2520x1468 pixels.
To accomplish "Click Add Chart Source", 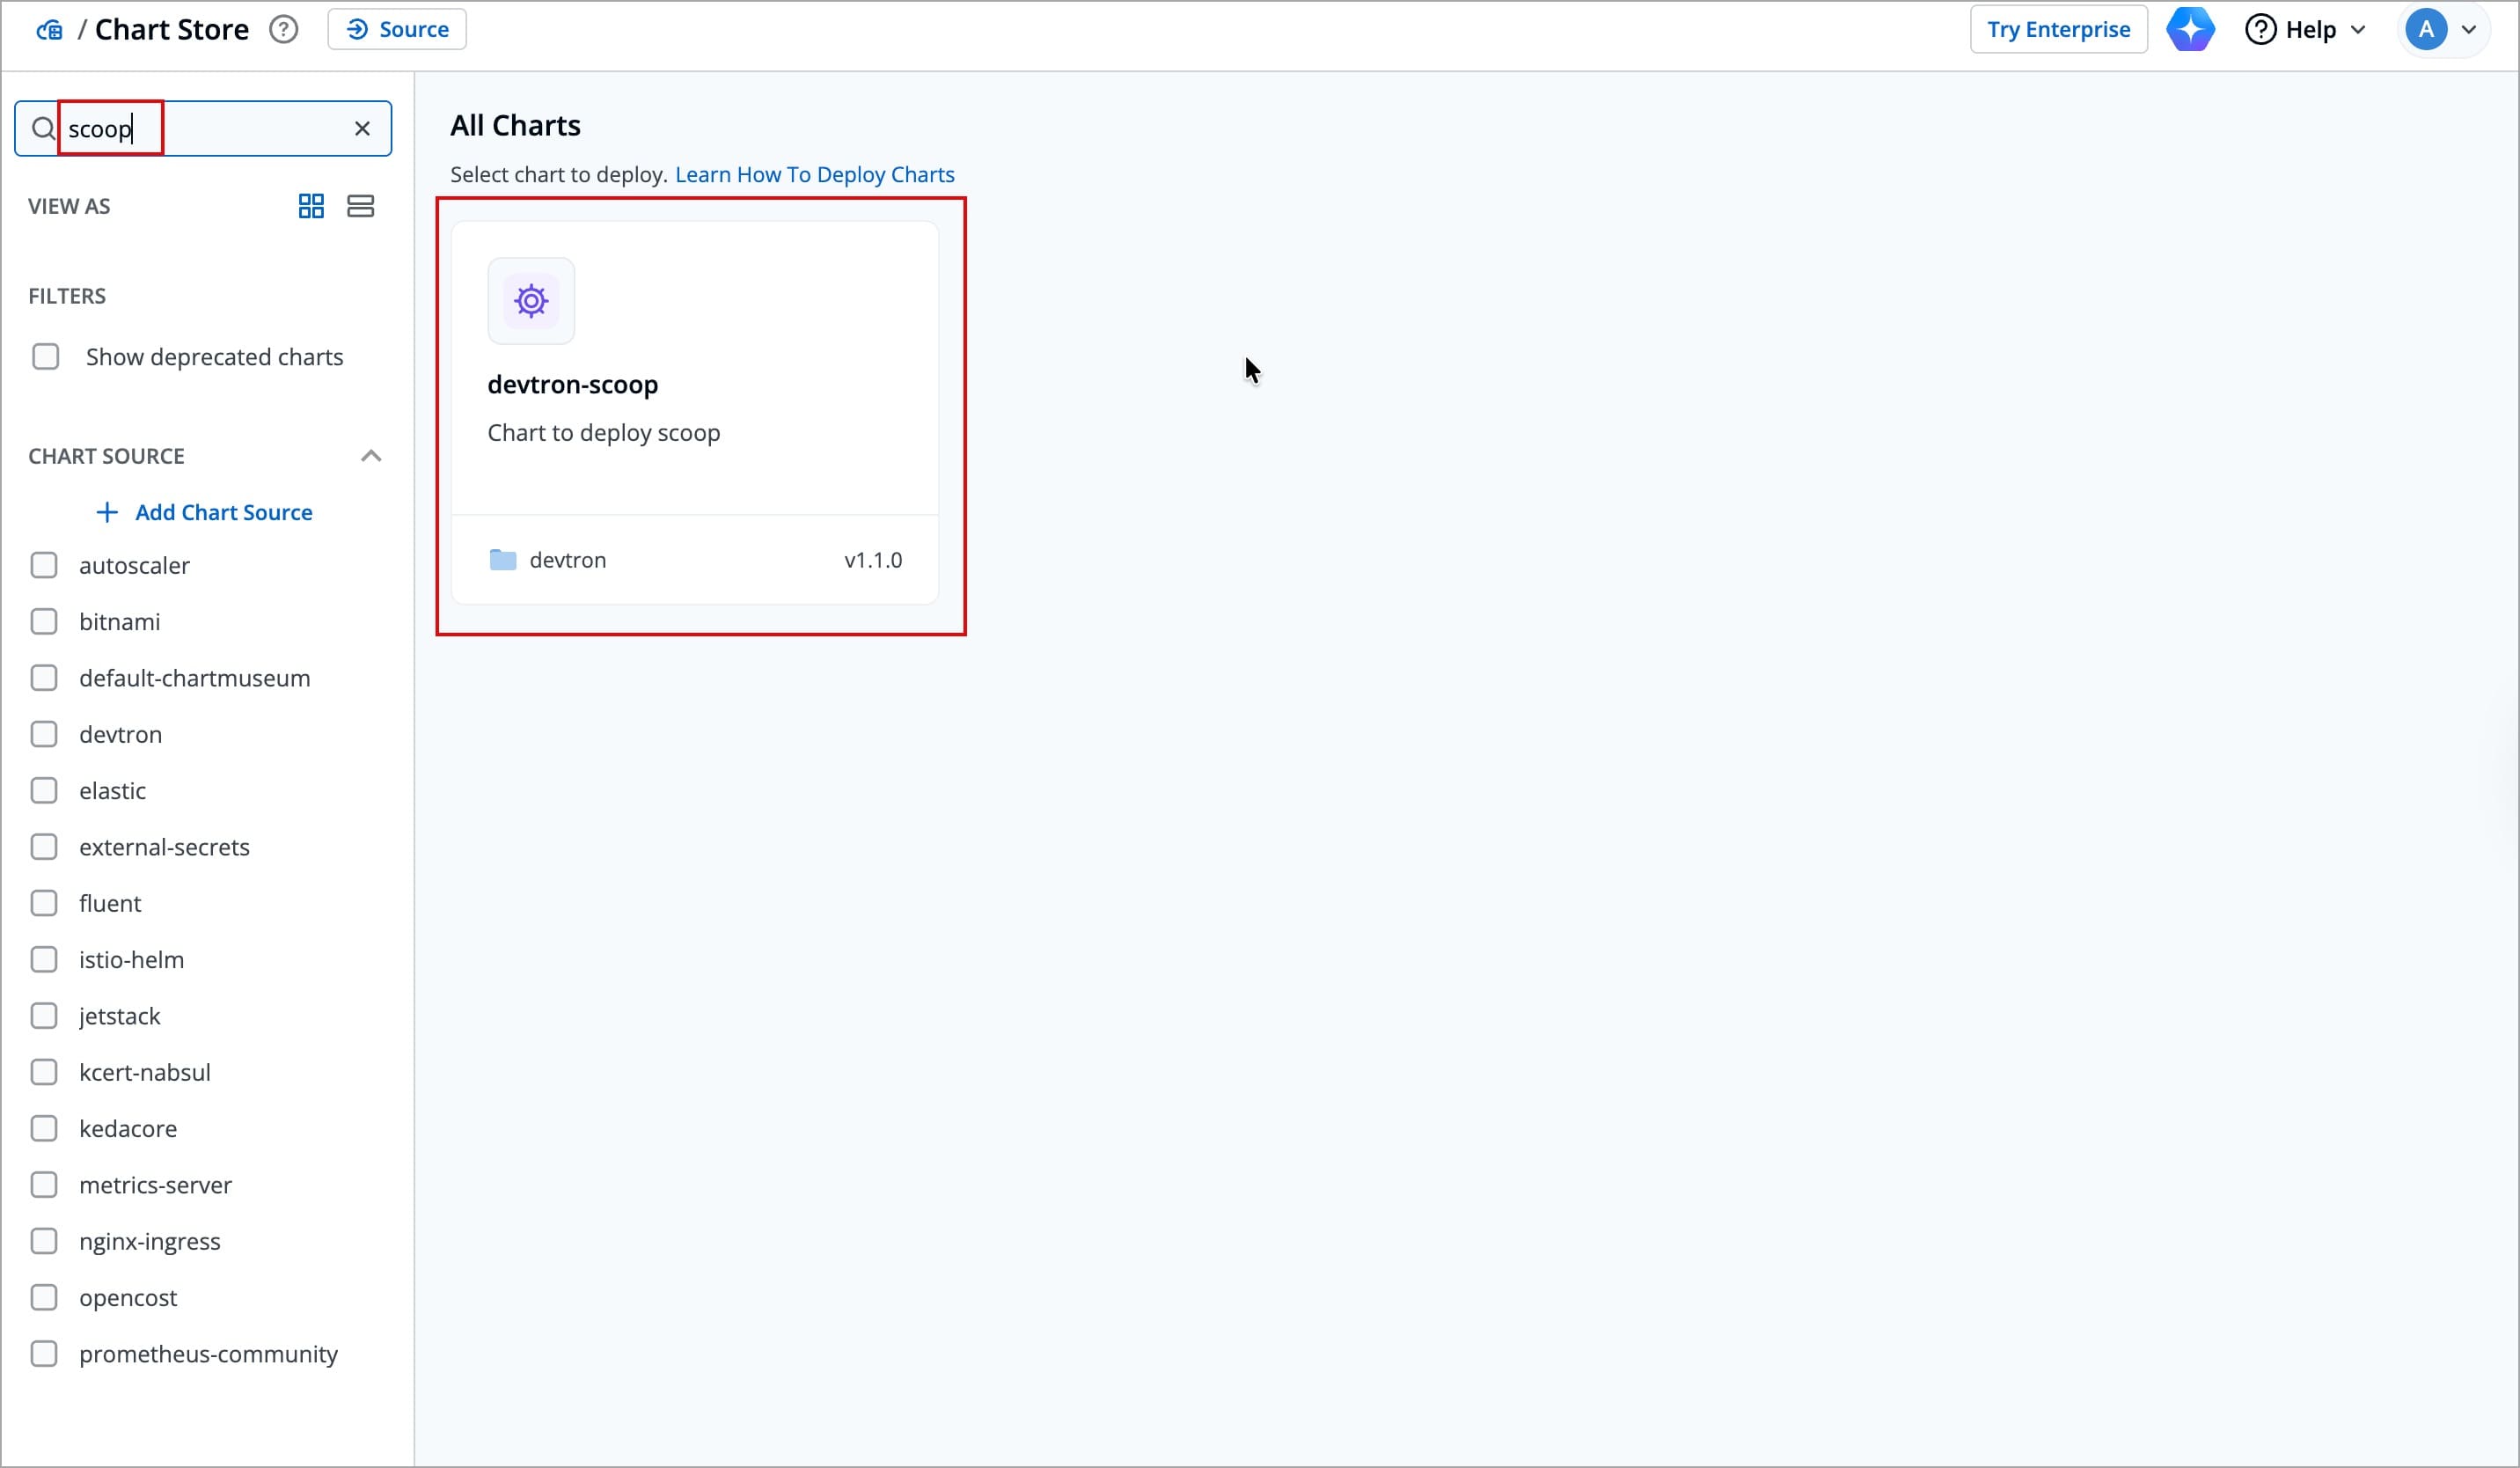I will (x=204, y=512).
